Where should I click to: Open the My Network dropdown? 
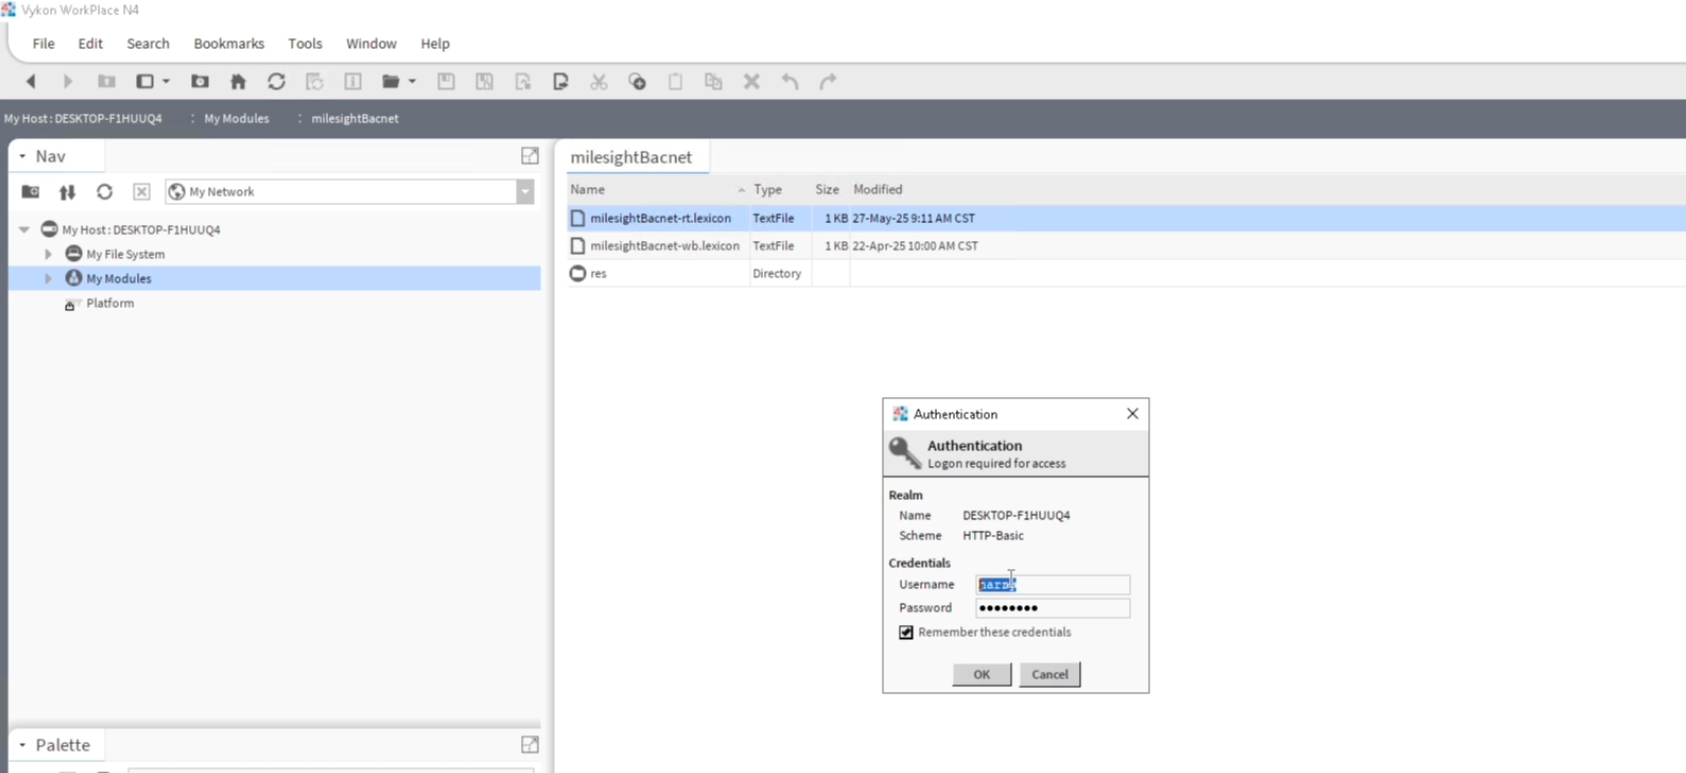pos(525,192)
